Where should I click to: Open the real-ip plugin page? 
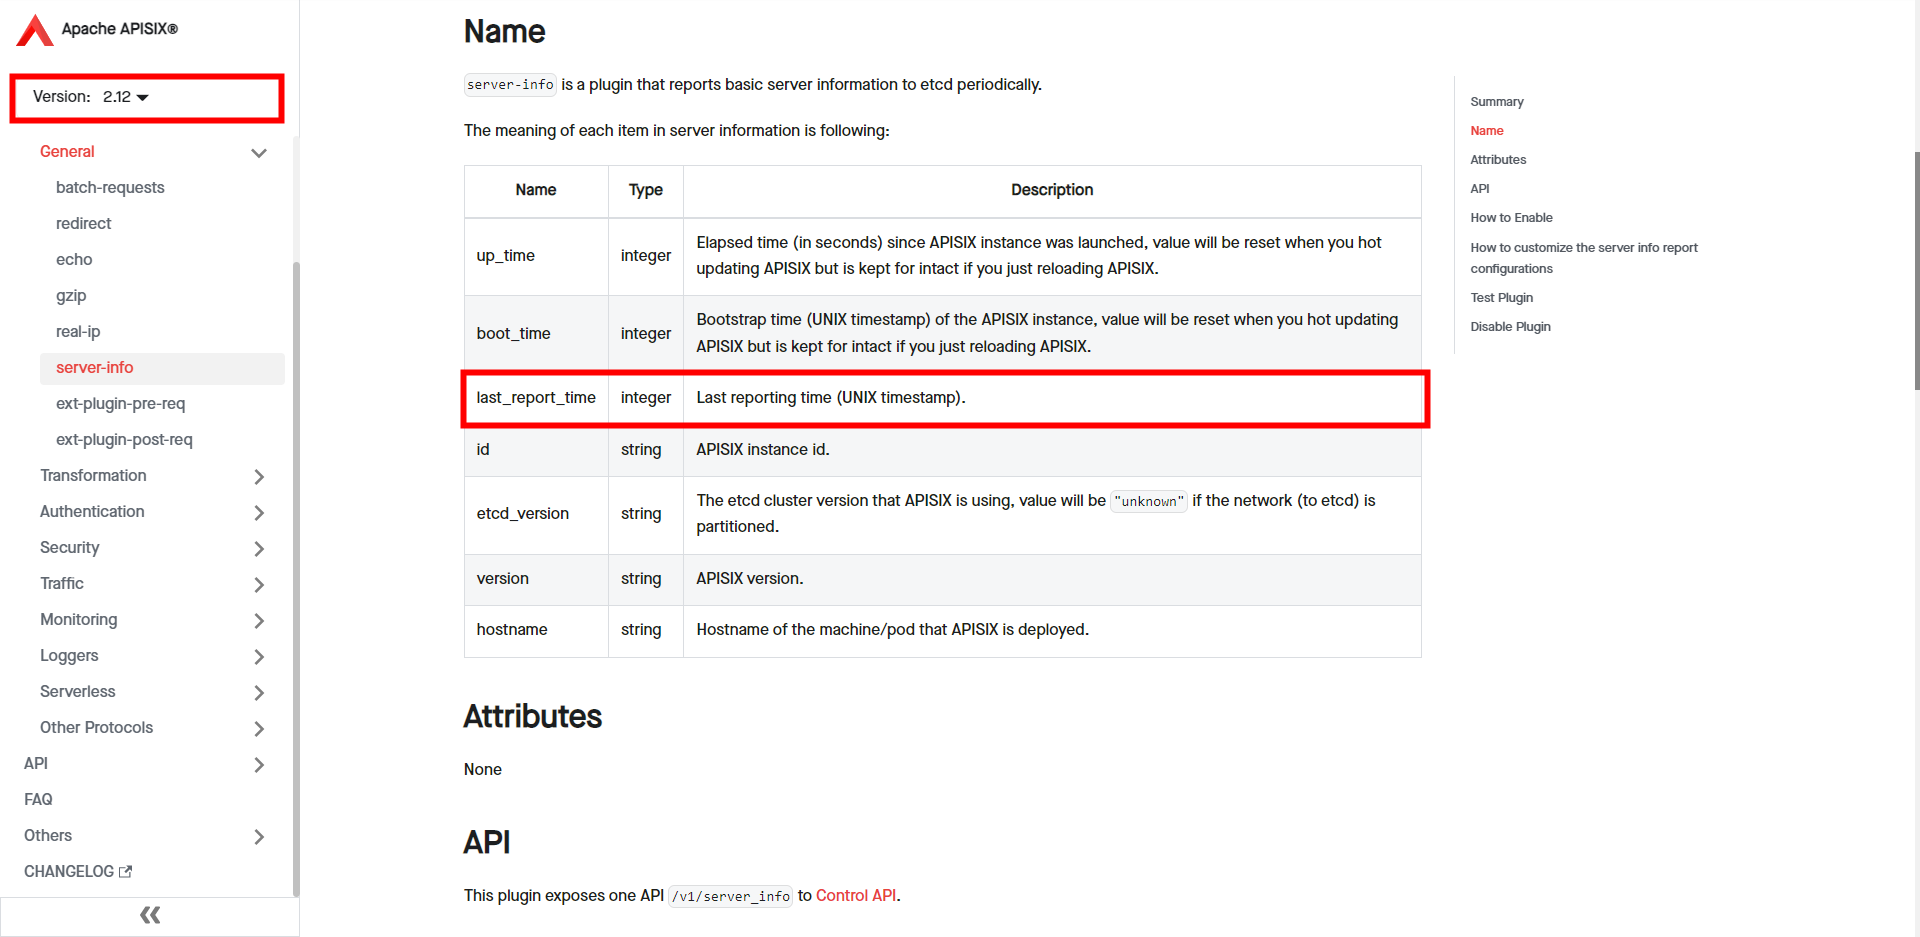click(x=78, y=331)
